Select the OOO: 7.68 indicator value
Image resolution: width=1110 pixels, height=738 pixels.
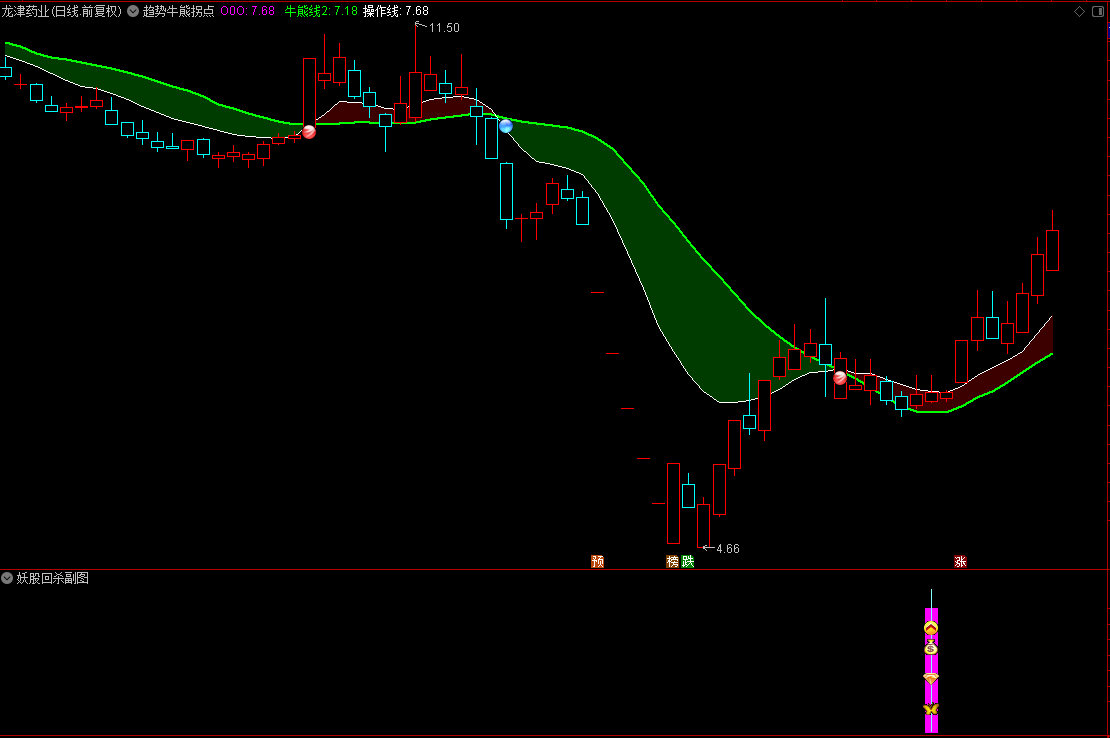pyautogui.click(x=248, y=11)
